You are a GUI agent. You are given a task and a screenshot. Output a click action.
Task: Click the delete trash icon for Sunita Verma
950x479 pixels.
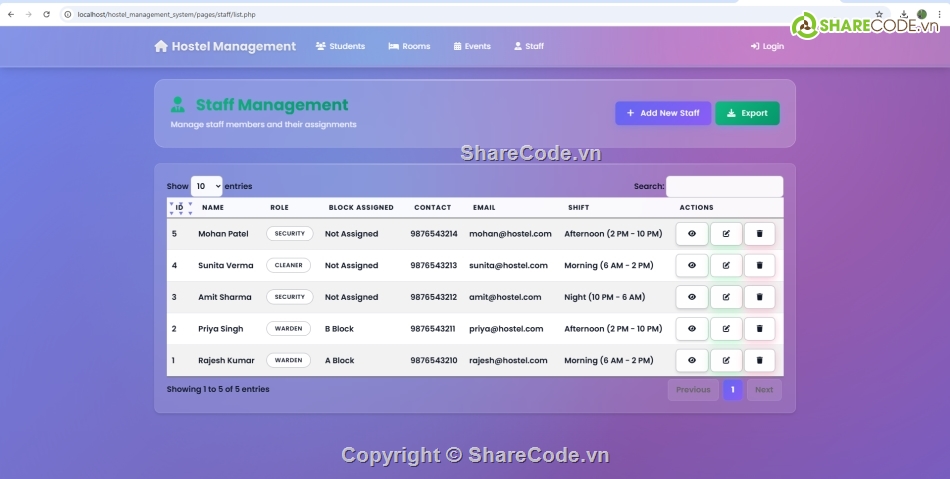pos(759,266)
